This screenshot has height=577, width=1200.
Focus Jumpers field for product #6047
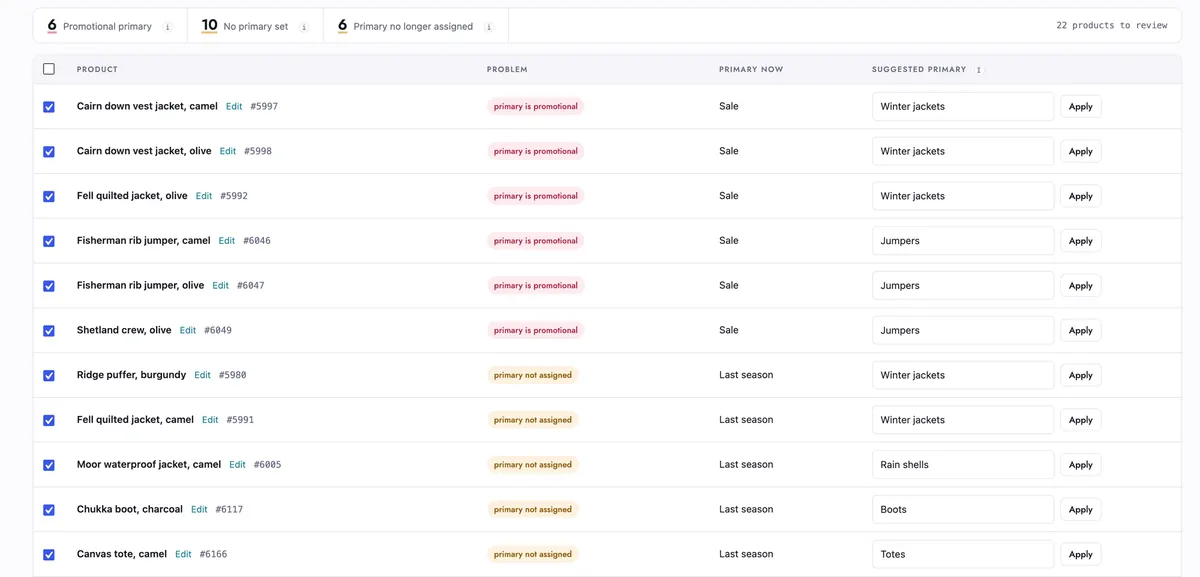click(963, 285)
